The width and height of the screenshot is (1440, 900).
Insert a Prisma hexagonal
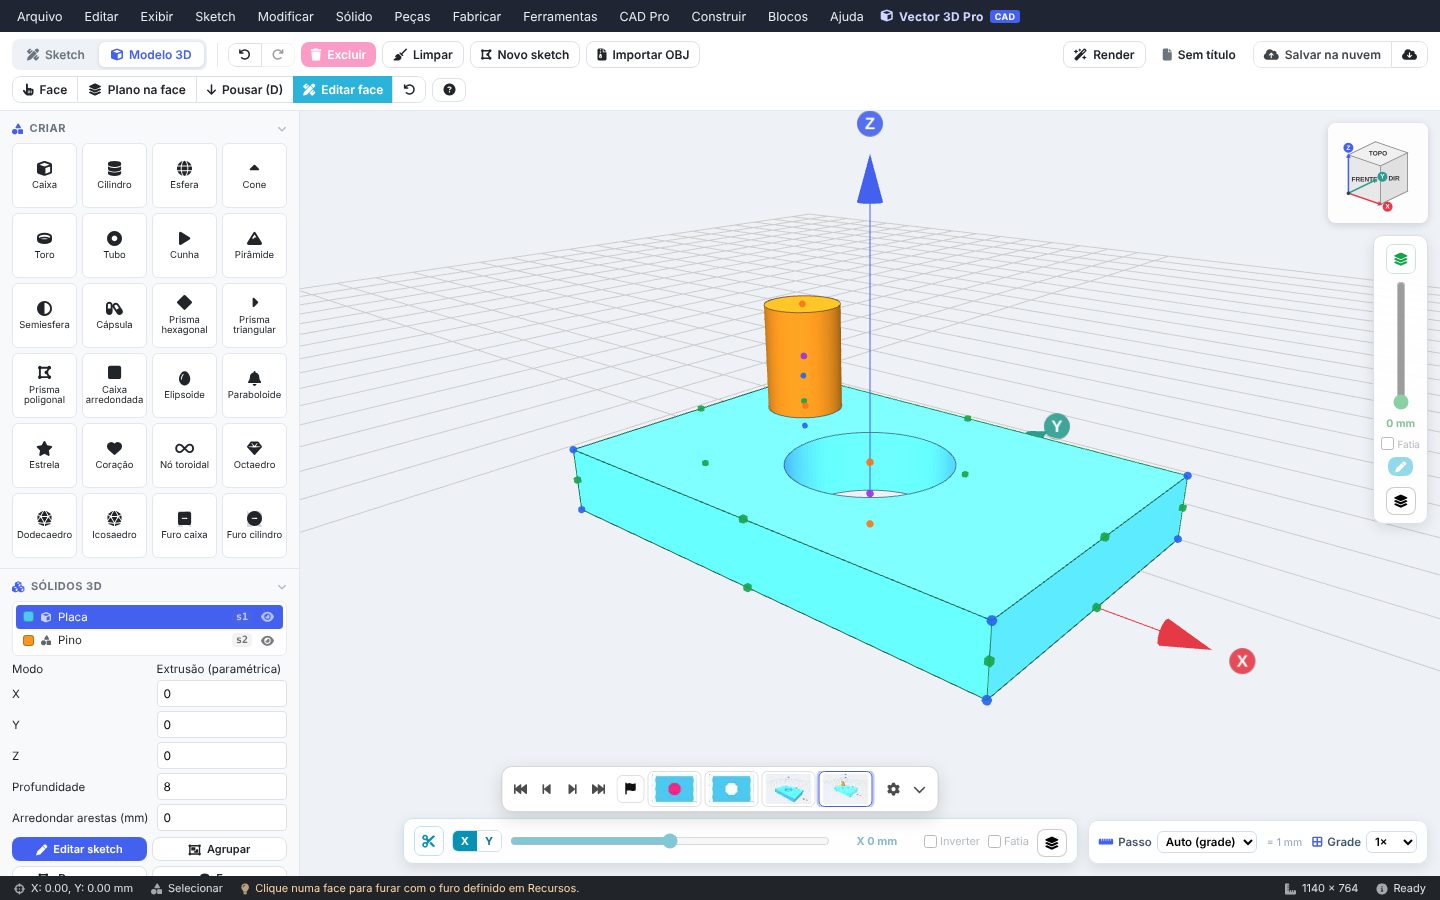click(184, 315)
